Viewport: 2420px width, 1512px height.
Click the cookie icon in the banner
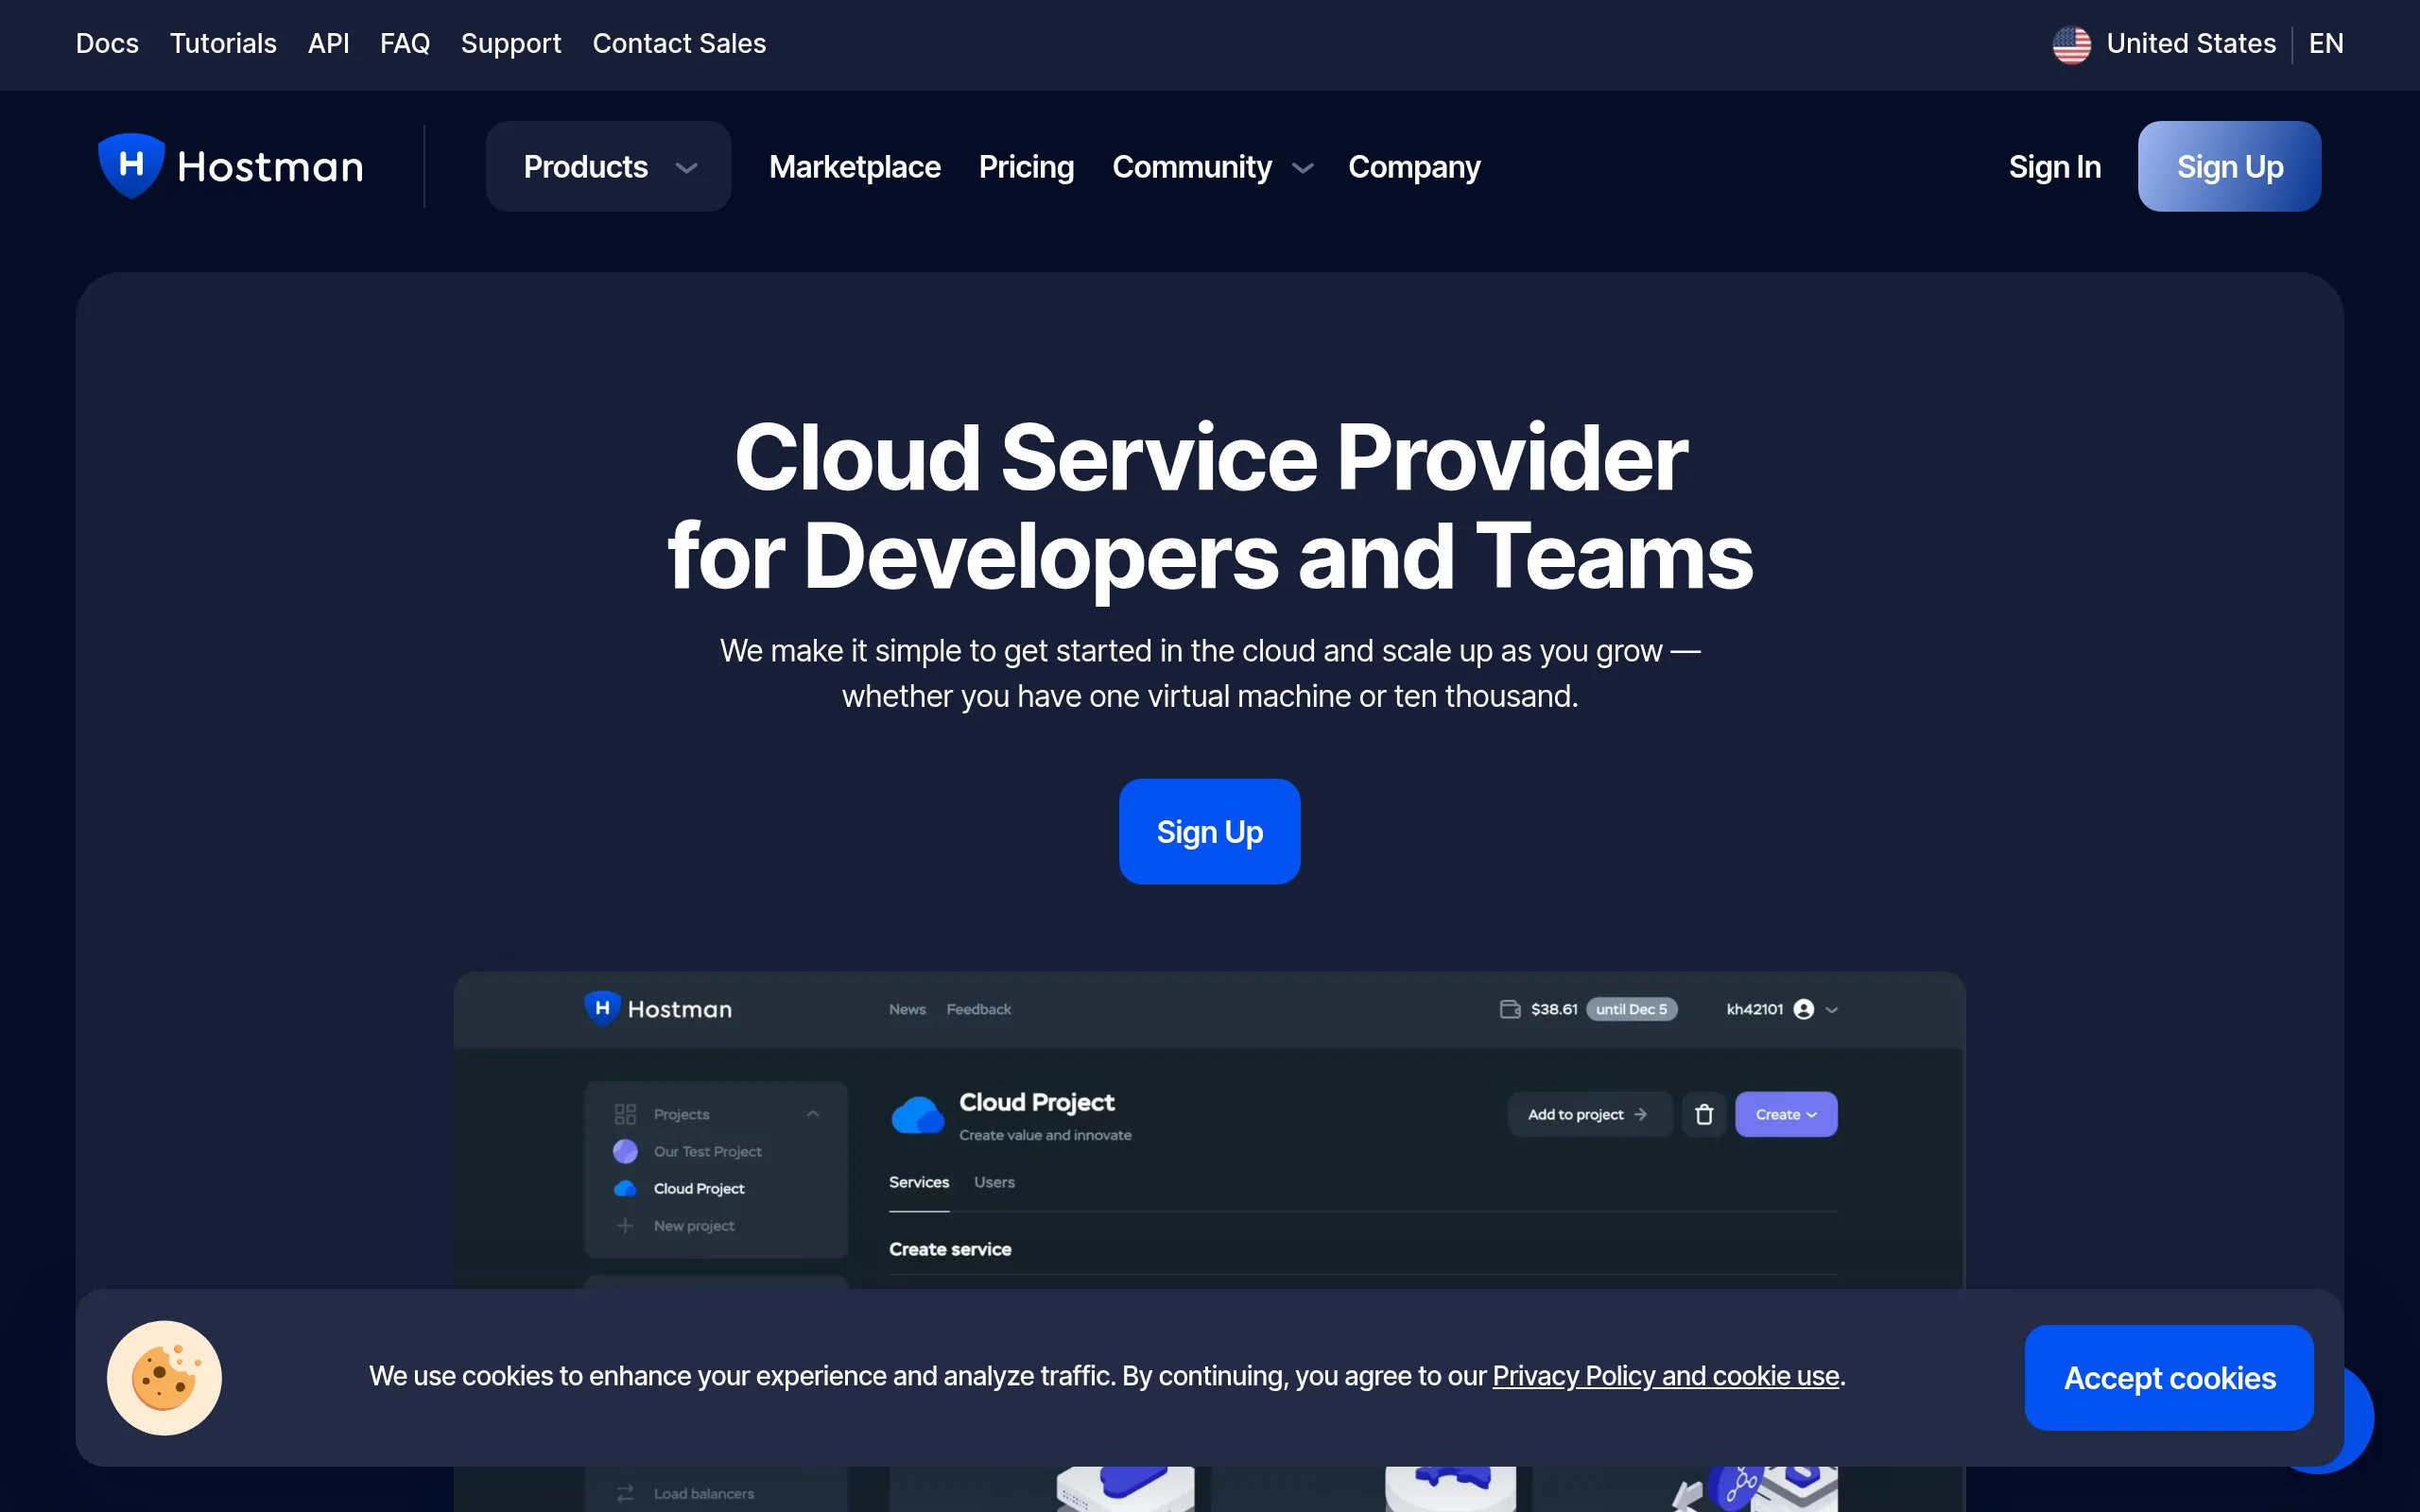pos(164,1377)
